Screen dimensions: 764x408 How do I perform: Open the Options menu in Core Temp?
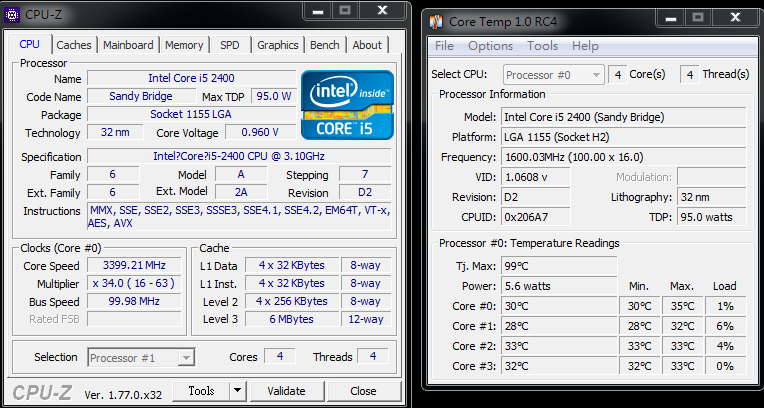tap(491, 46)
